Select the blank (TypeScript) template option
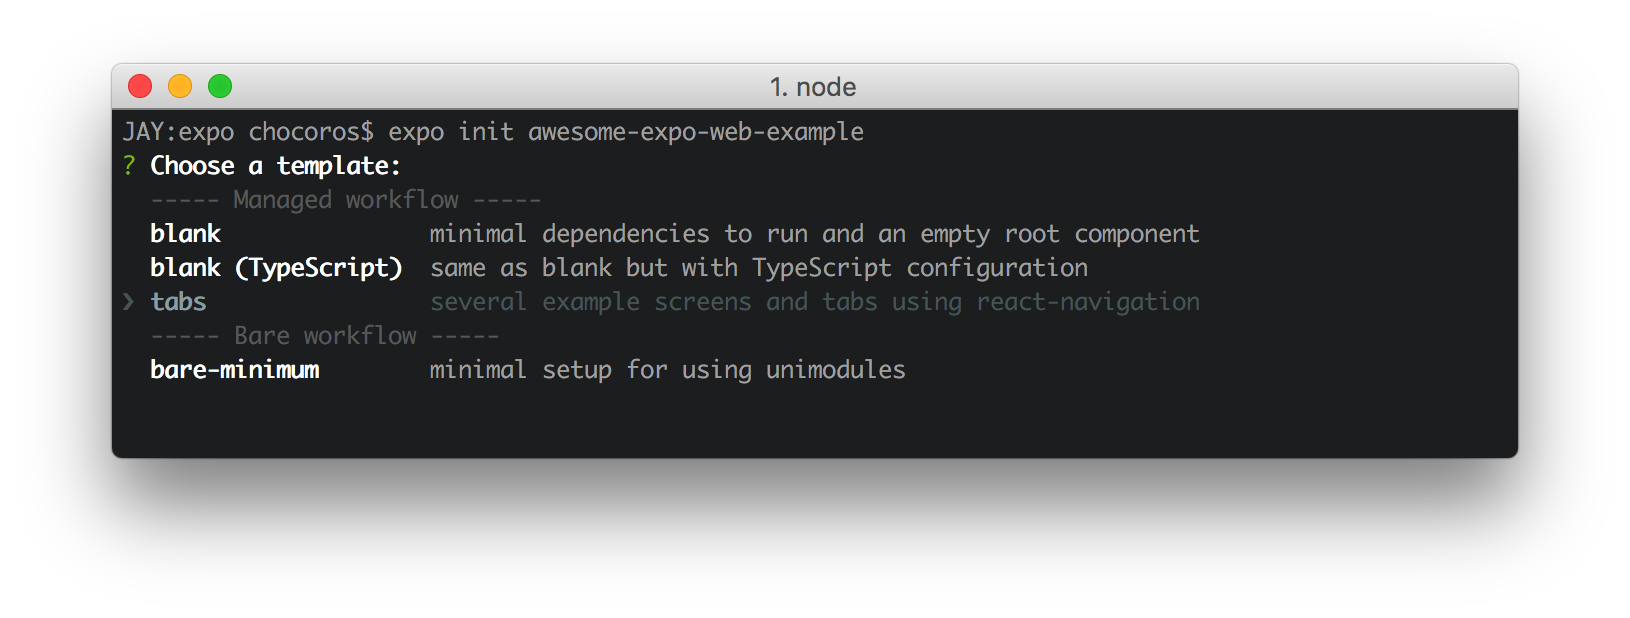 click(276, 268)
